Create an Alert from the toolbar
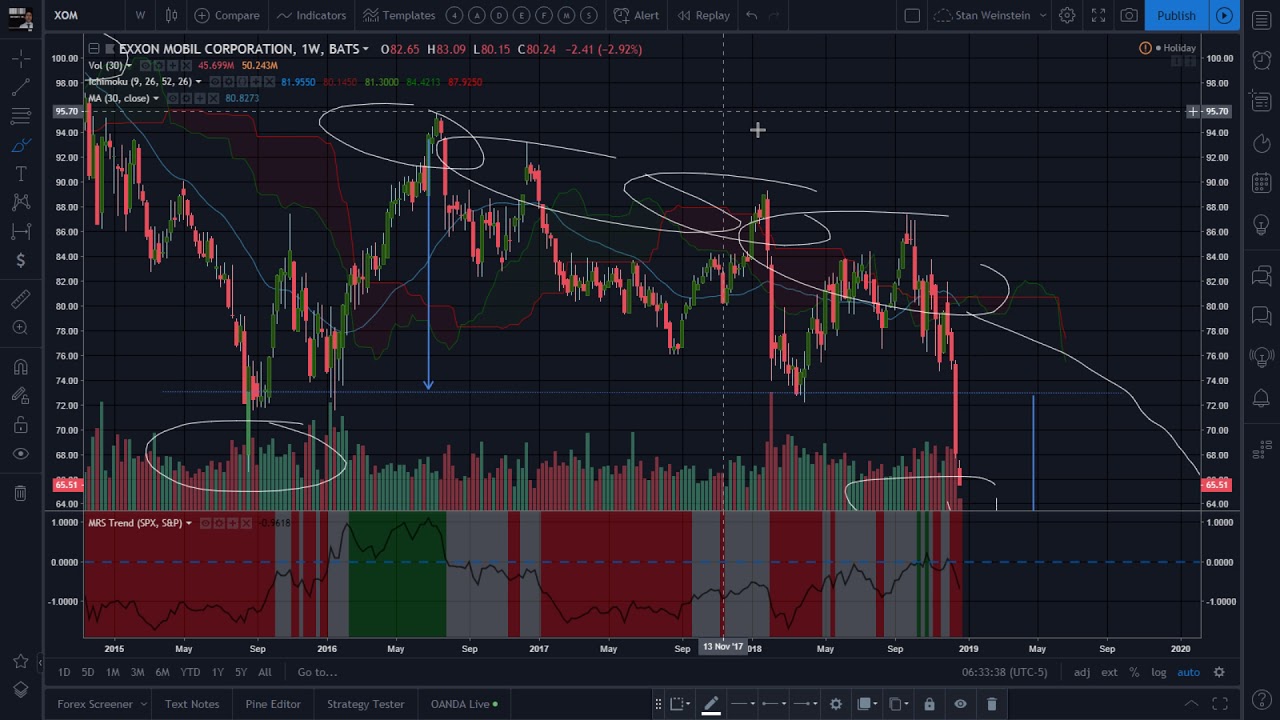This screenshot has height=720, width=1280. [636, 15]
